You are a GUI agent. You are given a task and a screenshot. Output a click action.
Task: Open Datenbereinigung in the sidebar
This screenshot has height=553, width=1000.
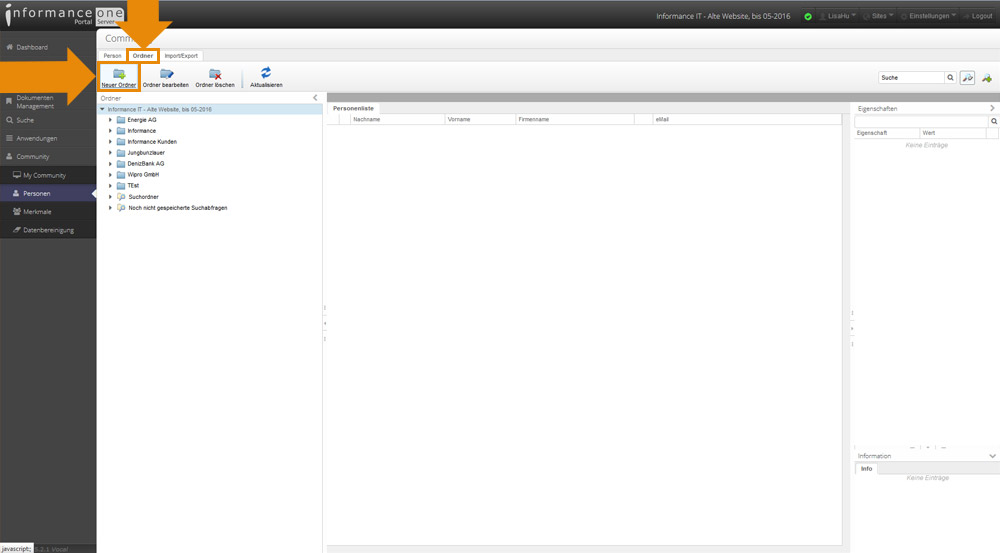[x=48, y=230]
